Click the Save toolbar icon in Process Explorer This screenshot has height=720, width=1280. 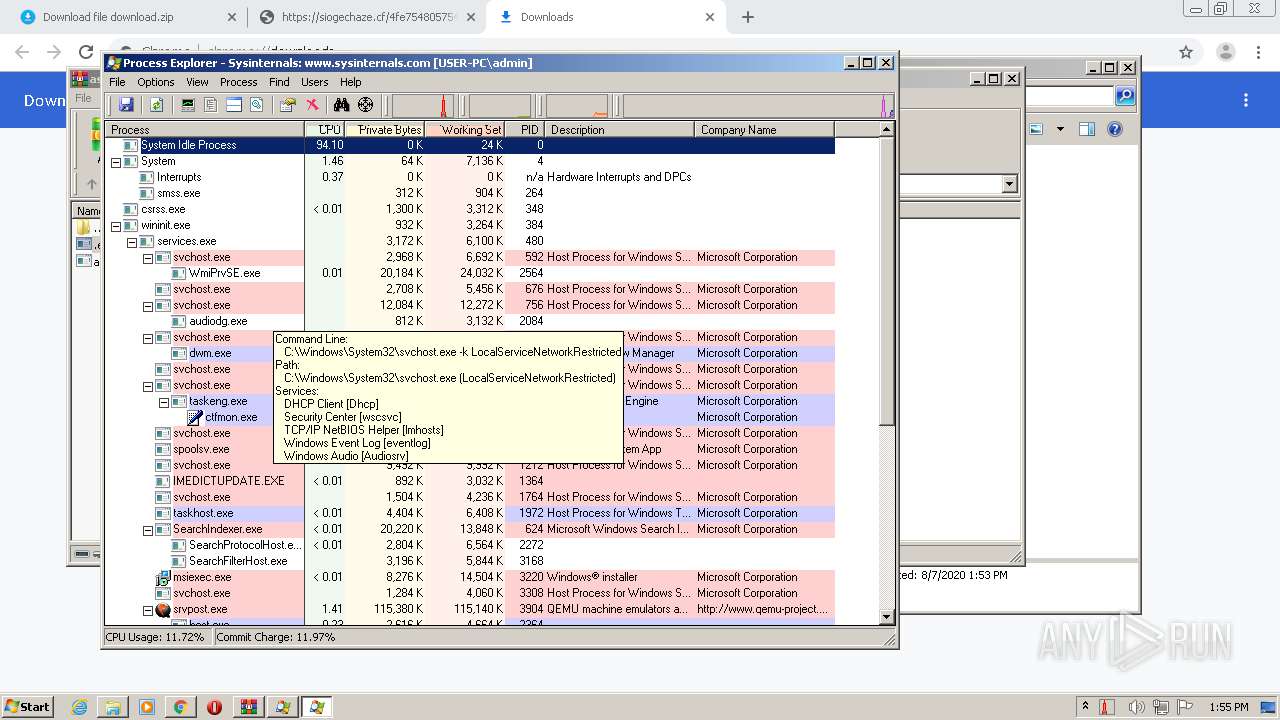[x=126, y=105]
